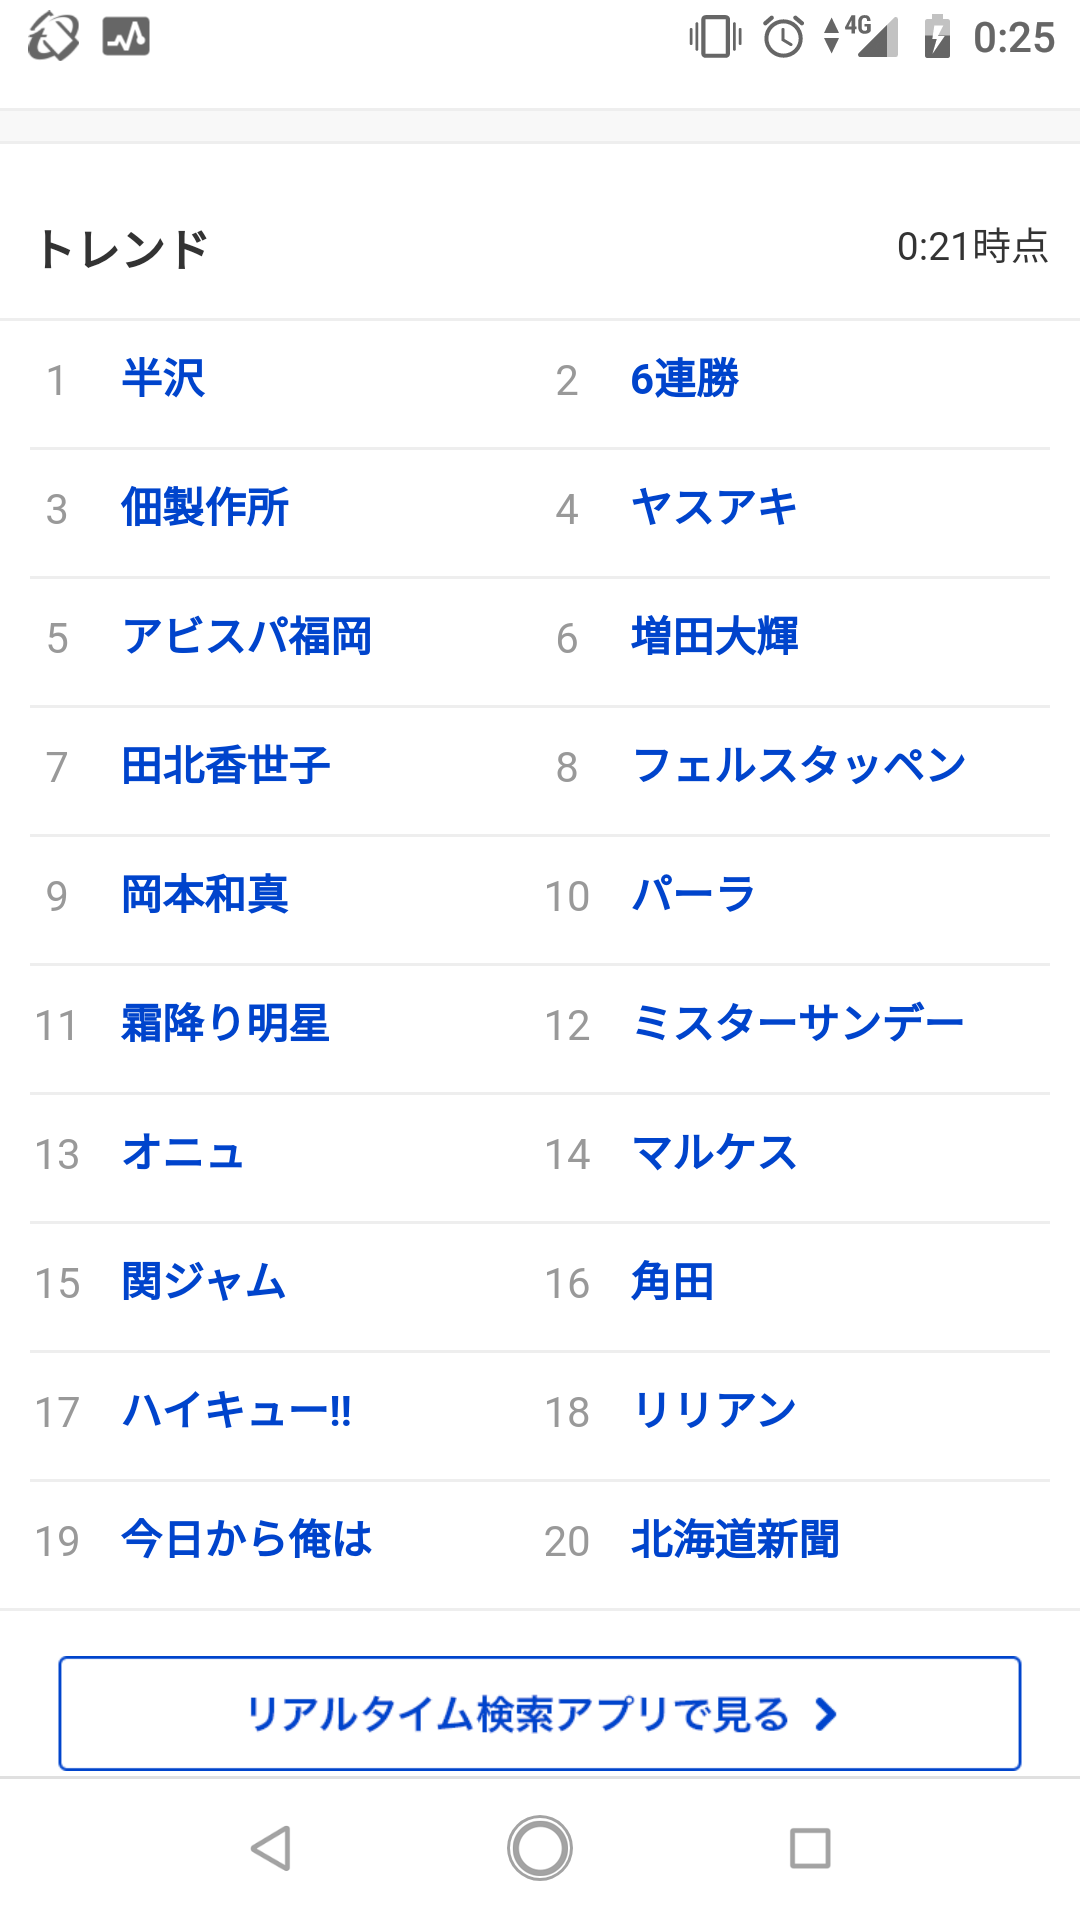The width and height of the screenshot is (1080, 1920).
Task: Tap the アビスパ福岡 trend
Action: 247,637
